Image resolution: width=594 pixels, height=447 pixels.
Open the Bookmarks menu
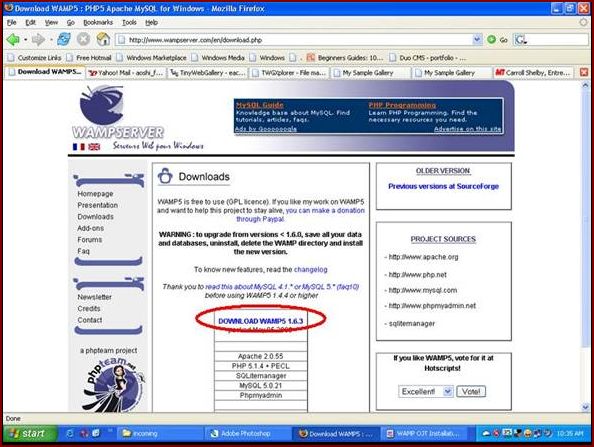(x=98, y=23)
